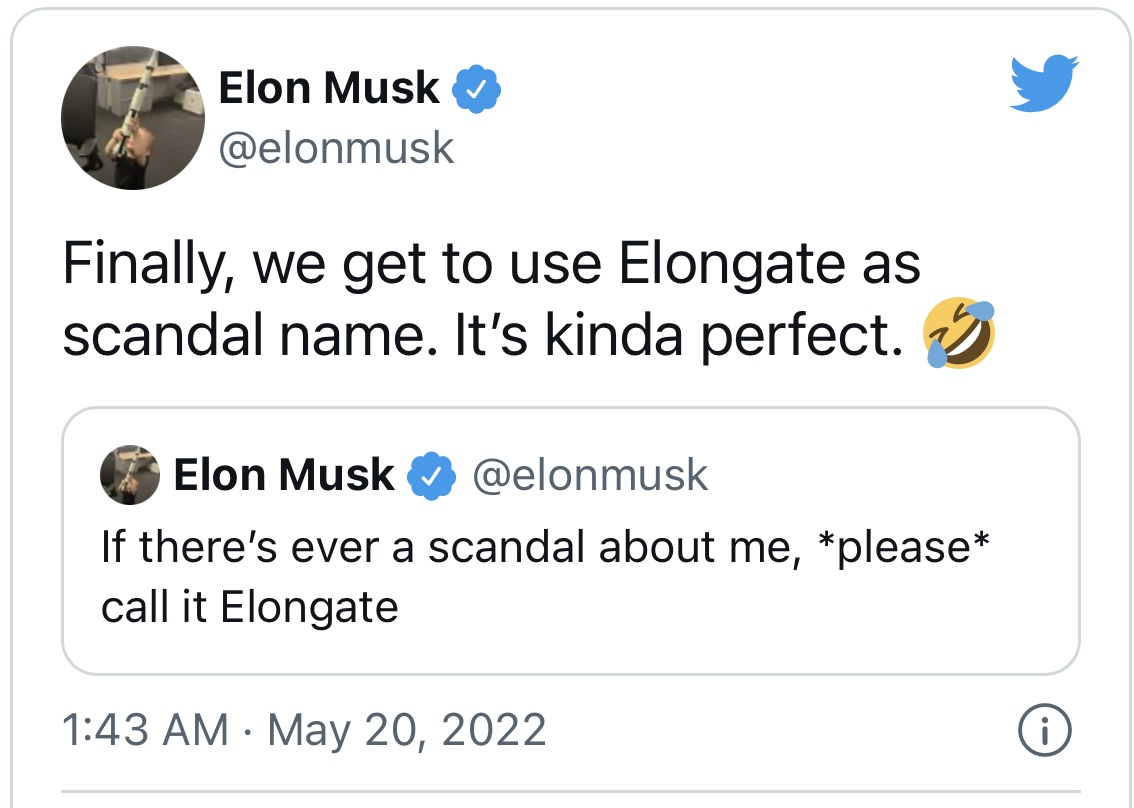The height and width of the screenshot is (808, 1134).
Task: Click the May 20, 2022 date
Action: tap(407, 729)
